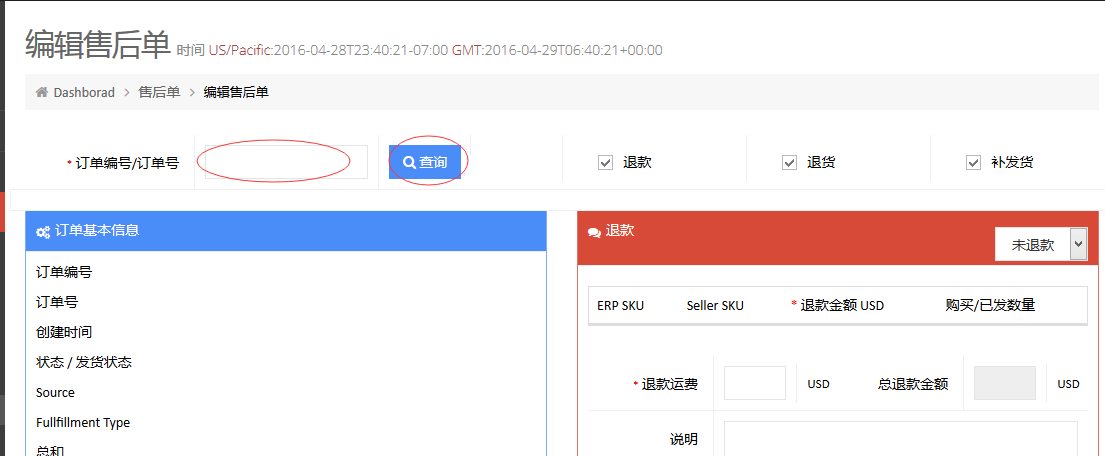
Task: Click the home icon before Dashborad
Action: pos(42,92)
